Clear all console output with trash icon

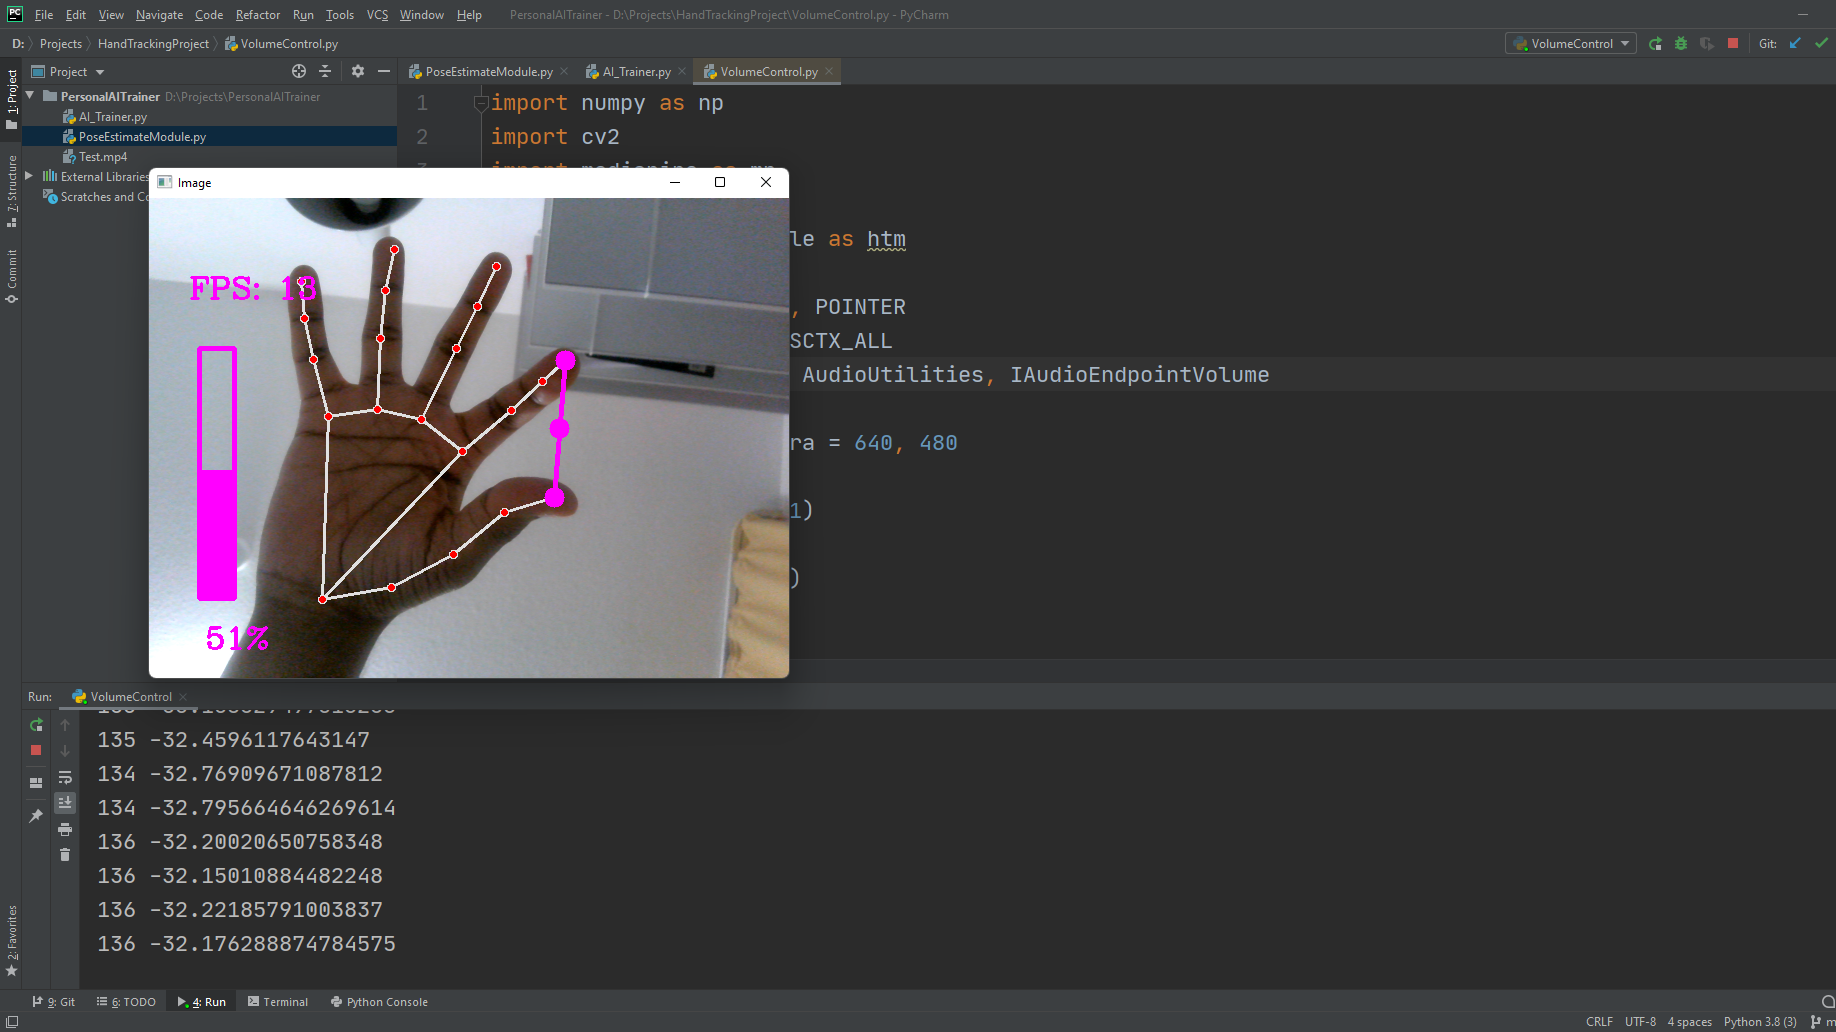click(65, 854)
